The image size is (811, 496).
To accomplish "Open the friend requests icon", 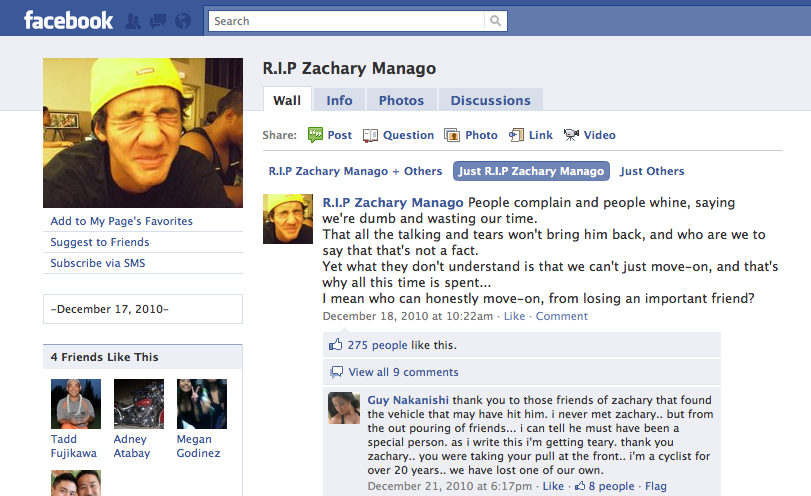I will coord(133,21).
